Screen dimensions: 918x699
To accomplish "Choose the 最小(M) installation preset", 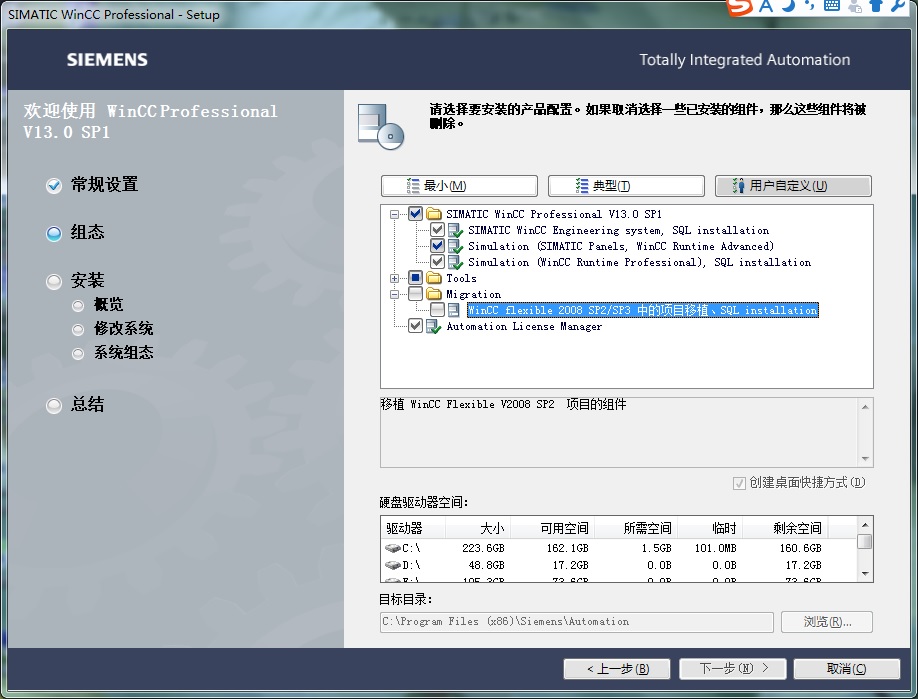I will tap(459, 186).
